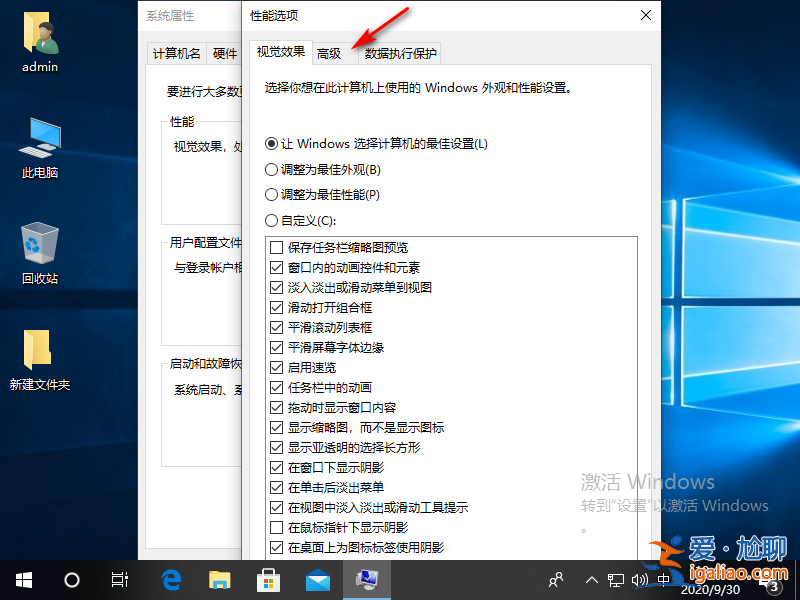Image resolution: width=800 pixels, height=600 pixels.
Task: Click the Cortana search icon on taskbar
Action: (70, 579)
